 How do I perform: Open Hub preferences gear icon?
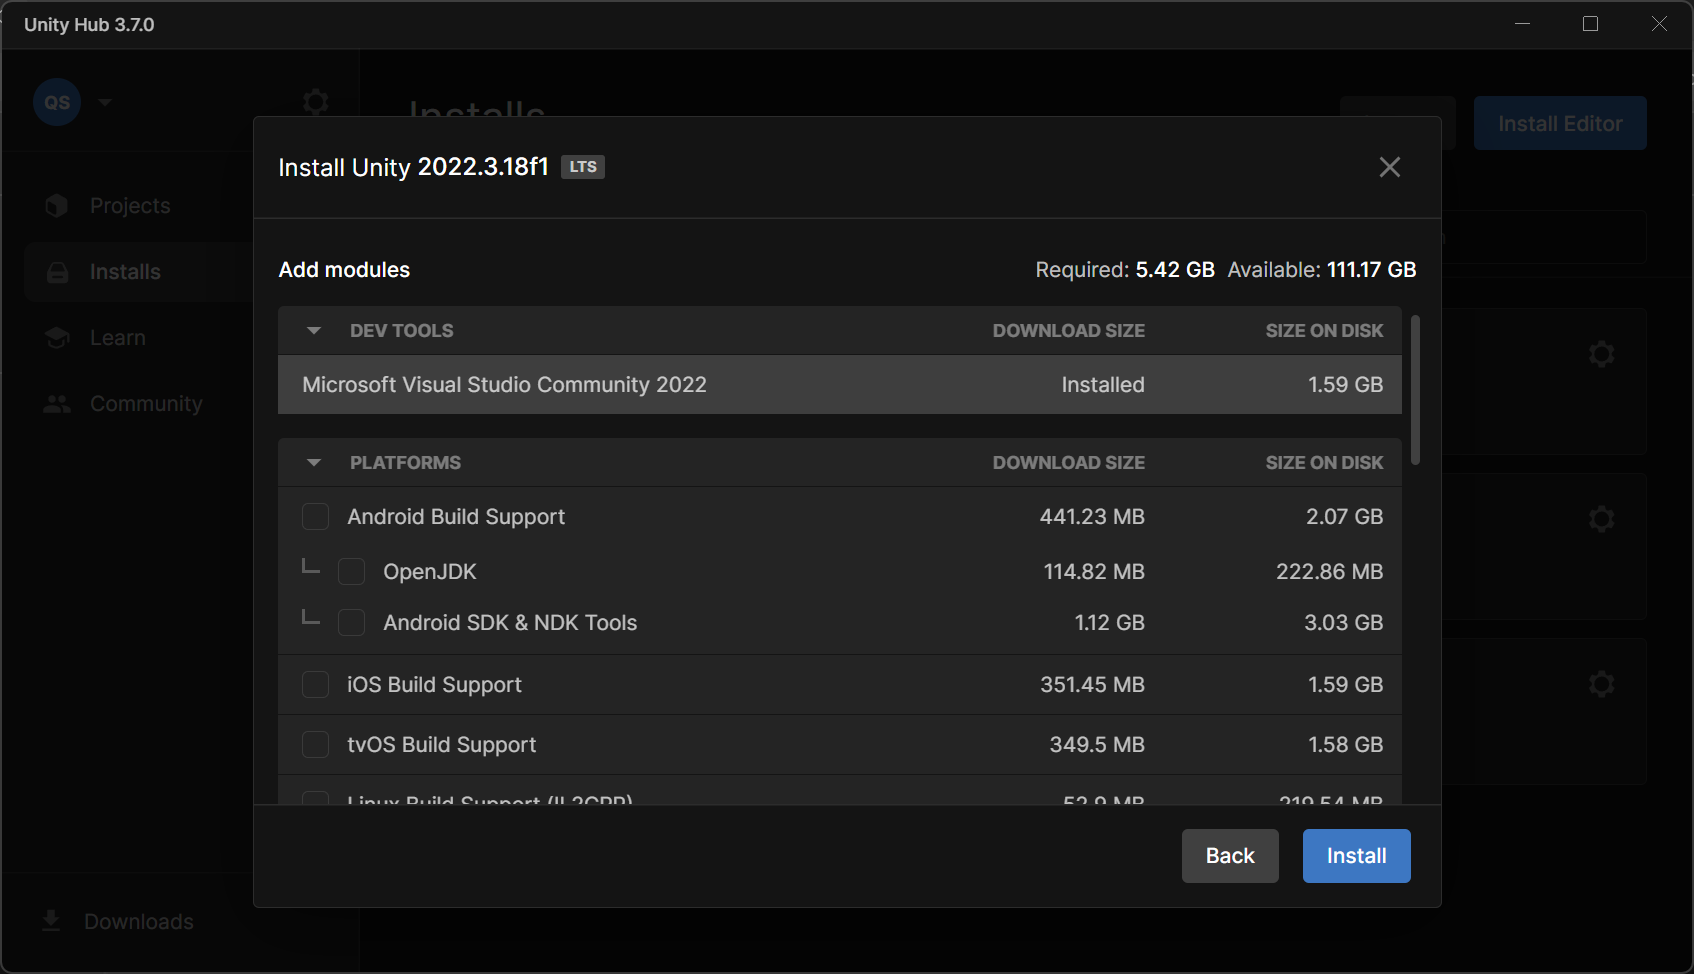pos(315,102)
